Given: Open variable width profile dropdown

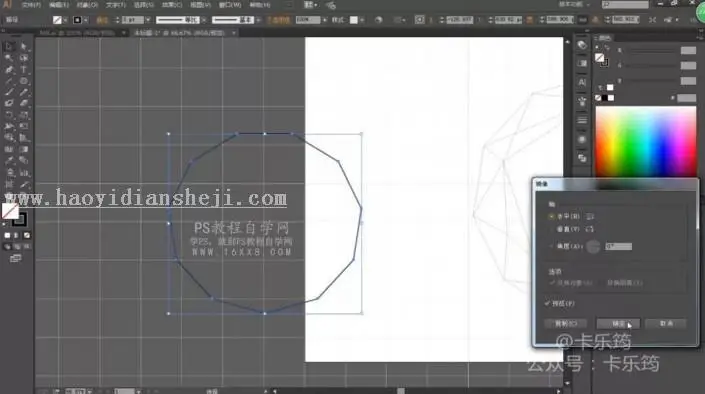Looking at the screenshot, I should coord(204,20).
